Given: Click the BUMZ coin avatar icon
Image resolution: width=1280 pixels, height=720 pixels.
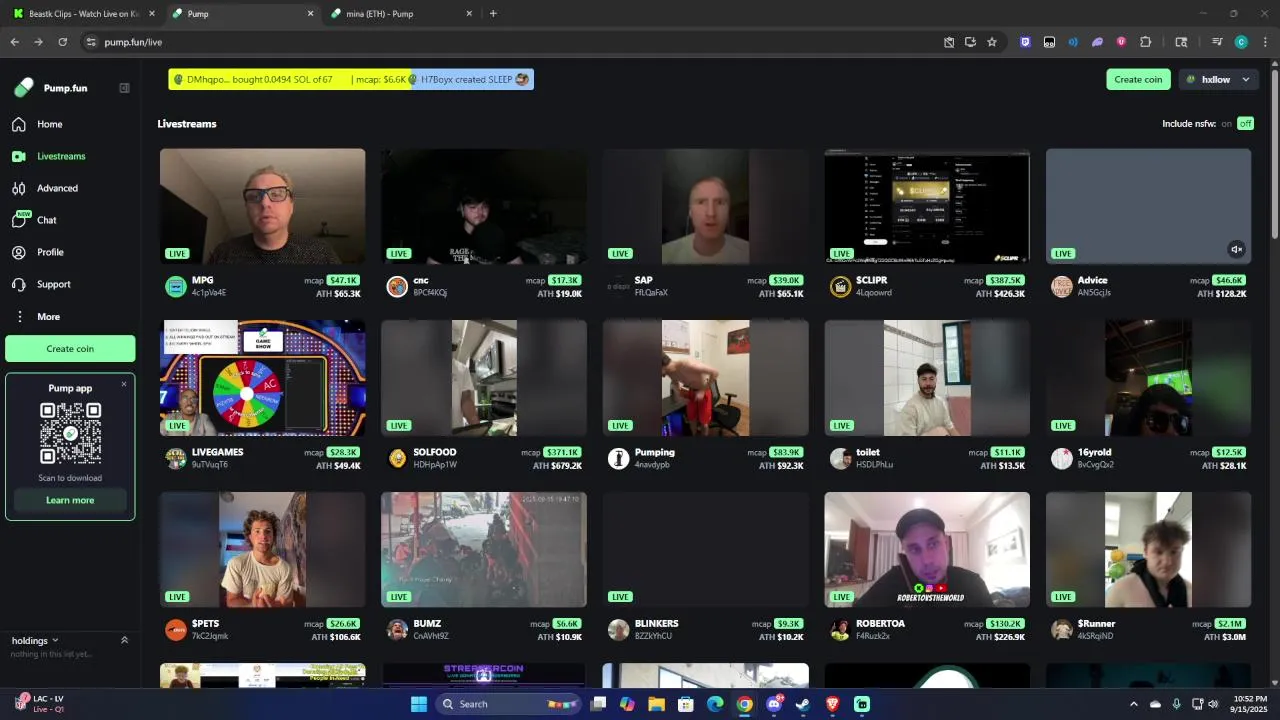Looking at the screenshot, I should click(x=397, y=630).
